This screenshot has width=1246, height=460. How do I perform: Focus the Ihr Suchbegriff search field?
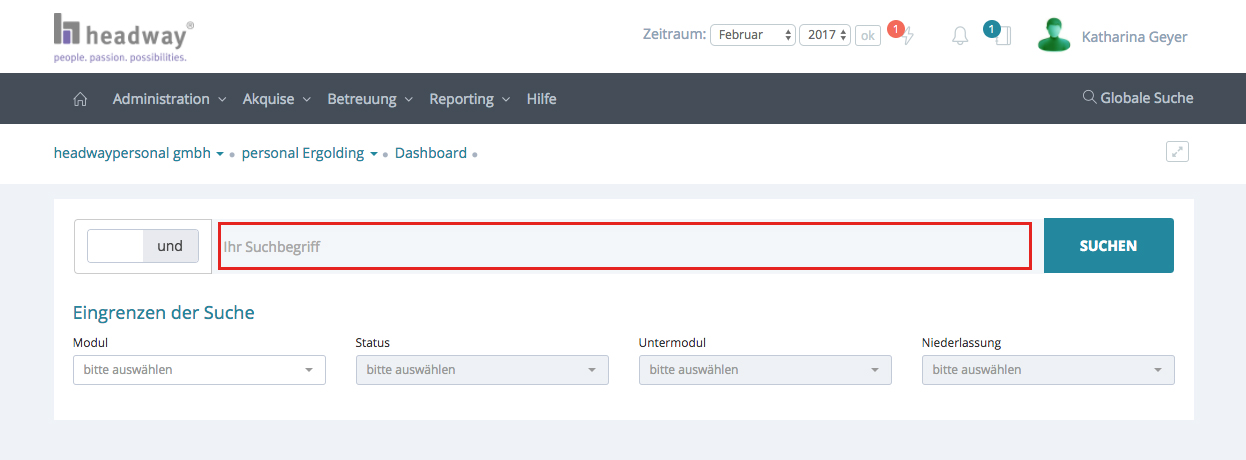624,246
